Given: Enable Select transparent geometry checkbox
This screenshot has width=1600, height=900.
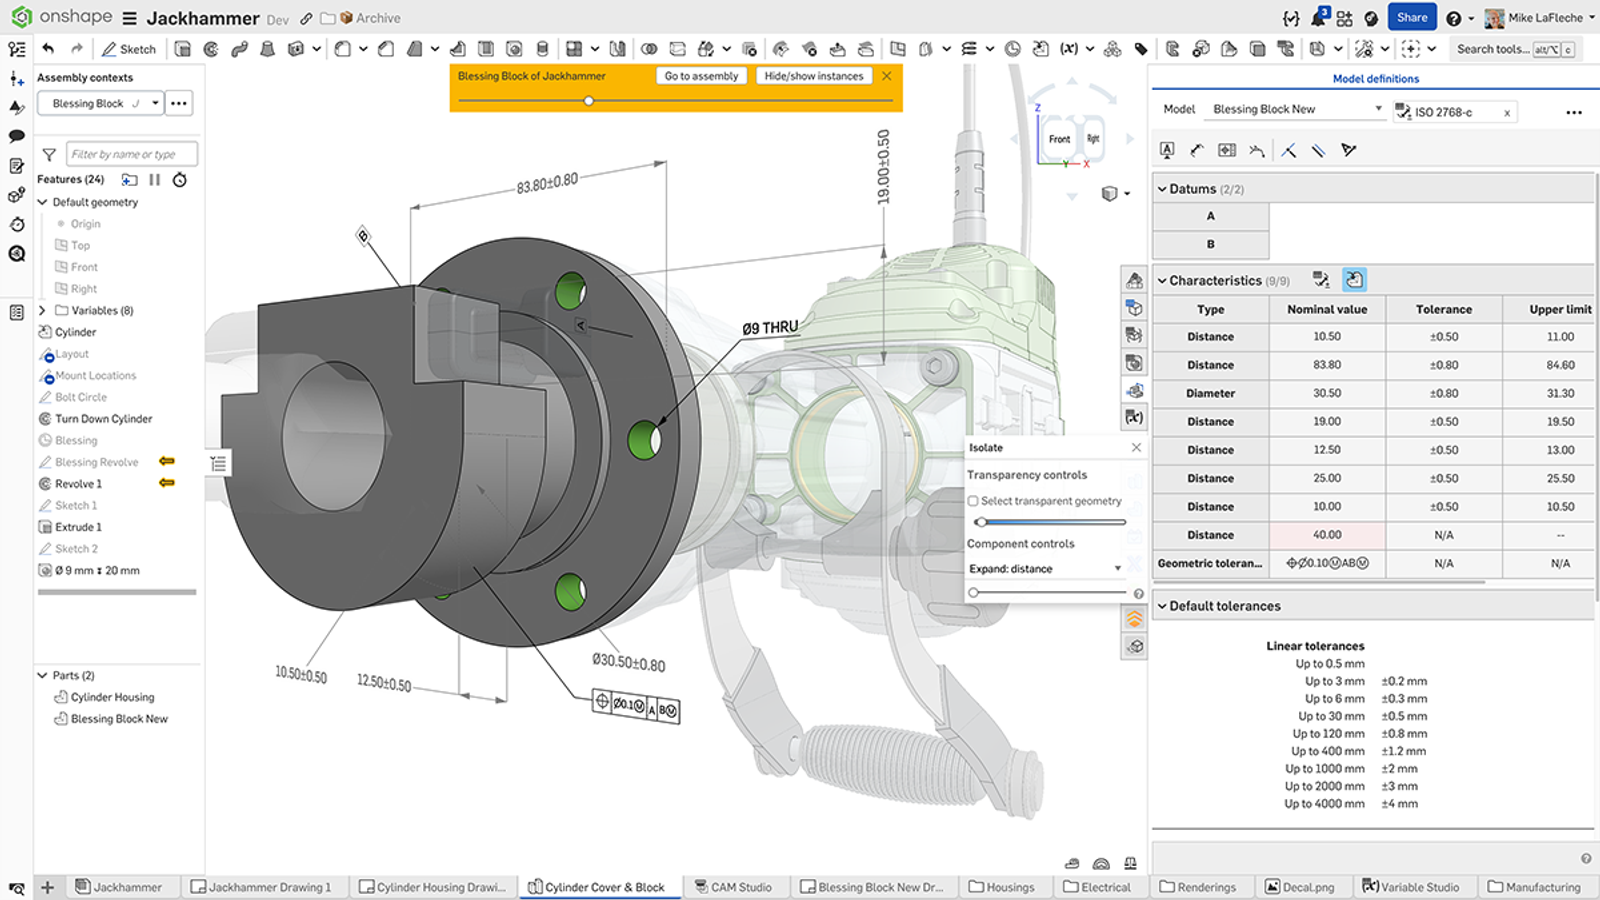Looking at the screenshot, I should coord(972,501).
